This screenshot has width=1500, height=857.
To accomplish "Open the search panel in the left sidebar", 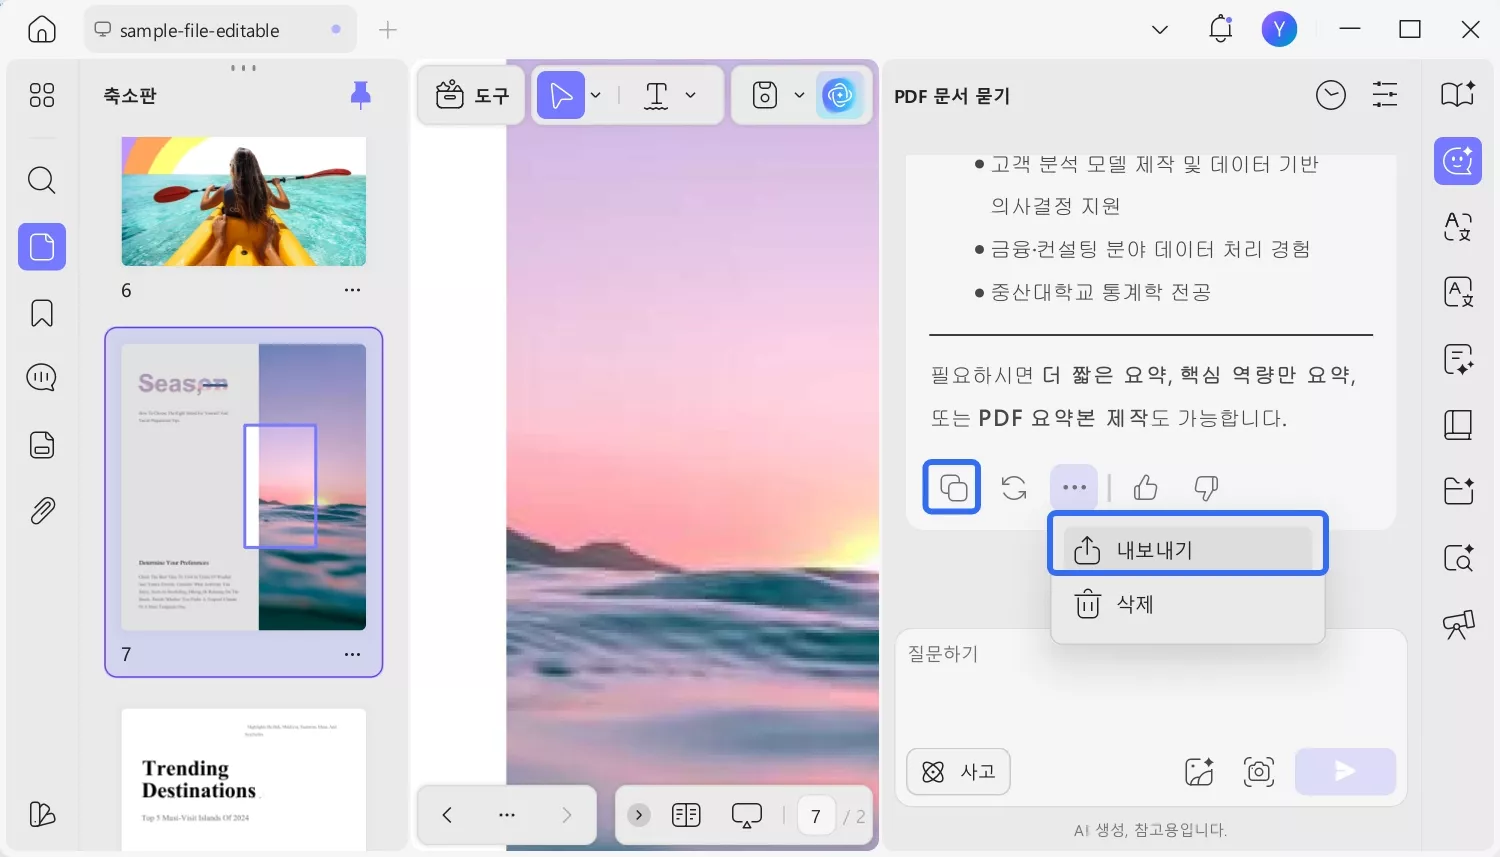I will tap(41, 180).
